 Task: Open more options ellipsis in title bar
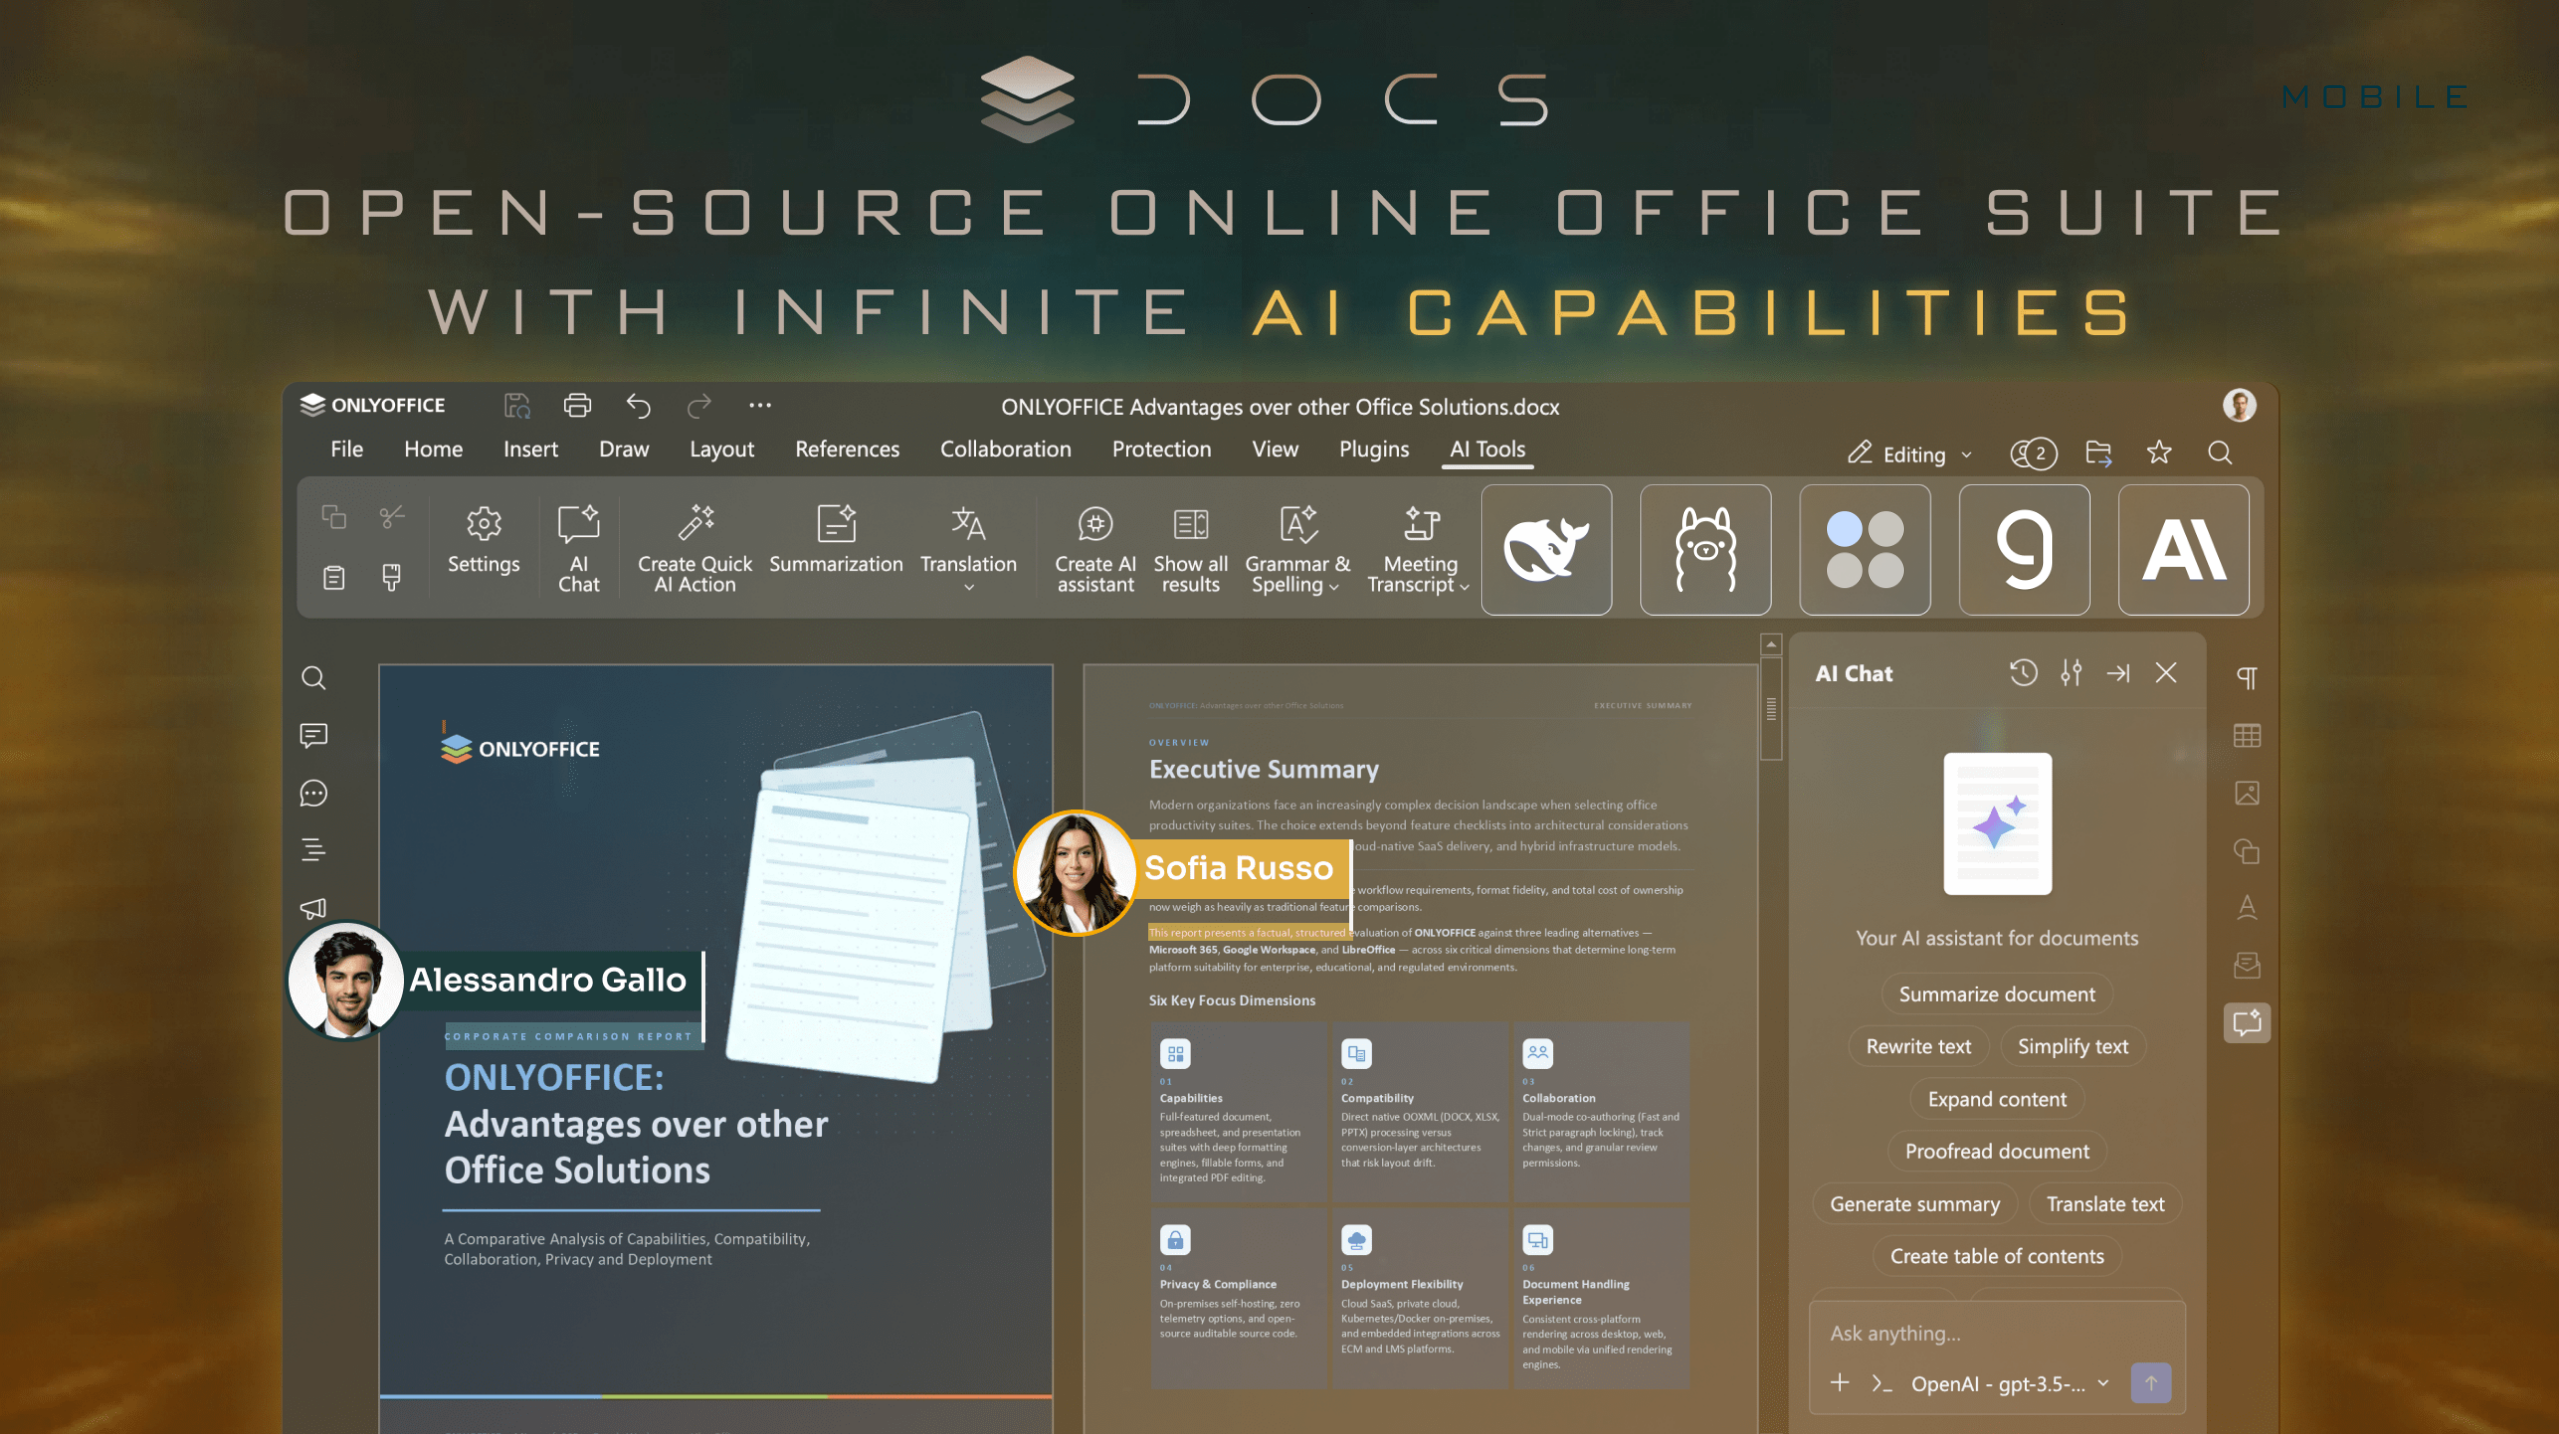(x=759, y=405)
